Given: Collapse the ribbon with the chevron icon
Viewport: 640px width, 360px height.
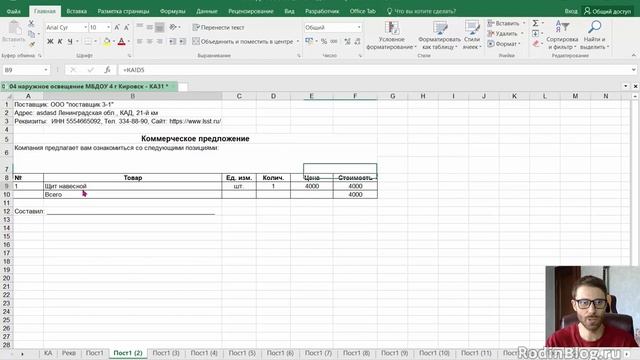Looking at the screenshot, I should click(x=633, y=55).
